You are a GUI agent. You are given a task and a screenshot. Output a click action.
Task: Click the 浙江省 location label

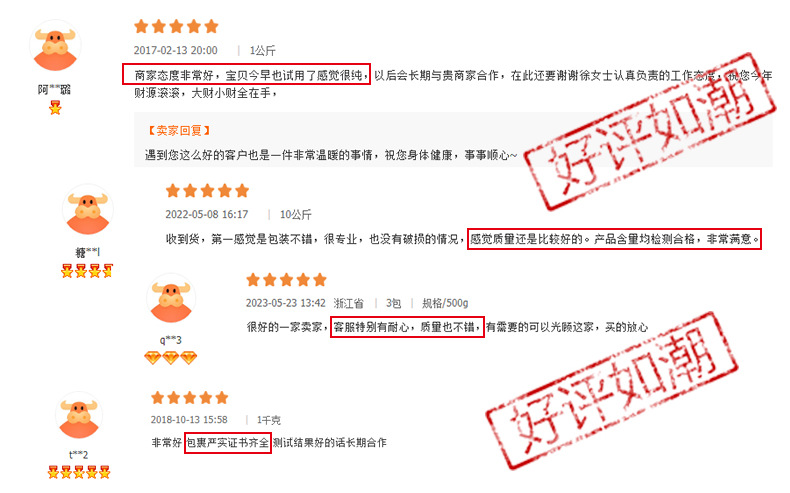coord(348,303)
